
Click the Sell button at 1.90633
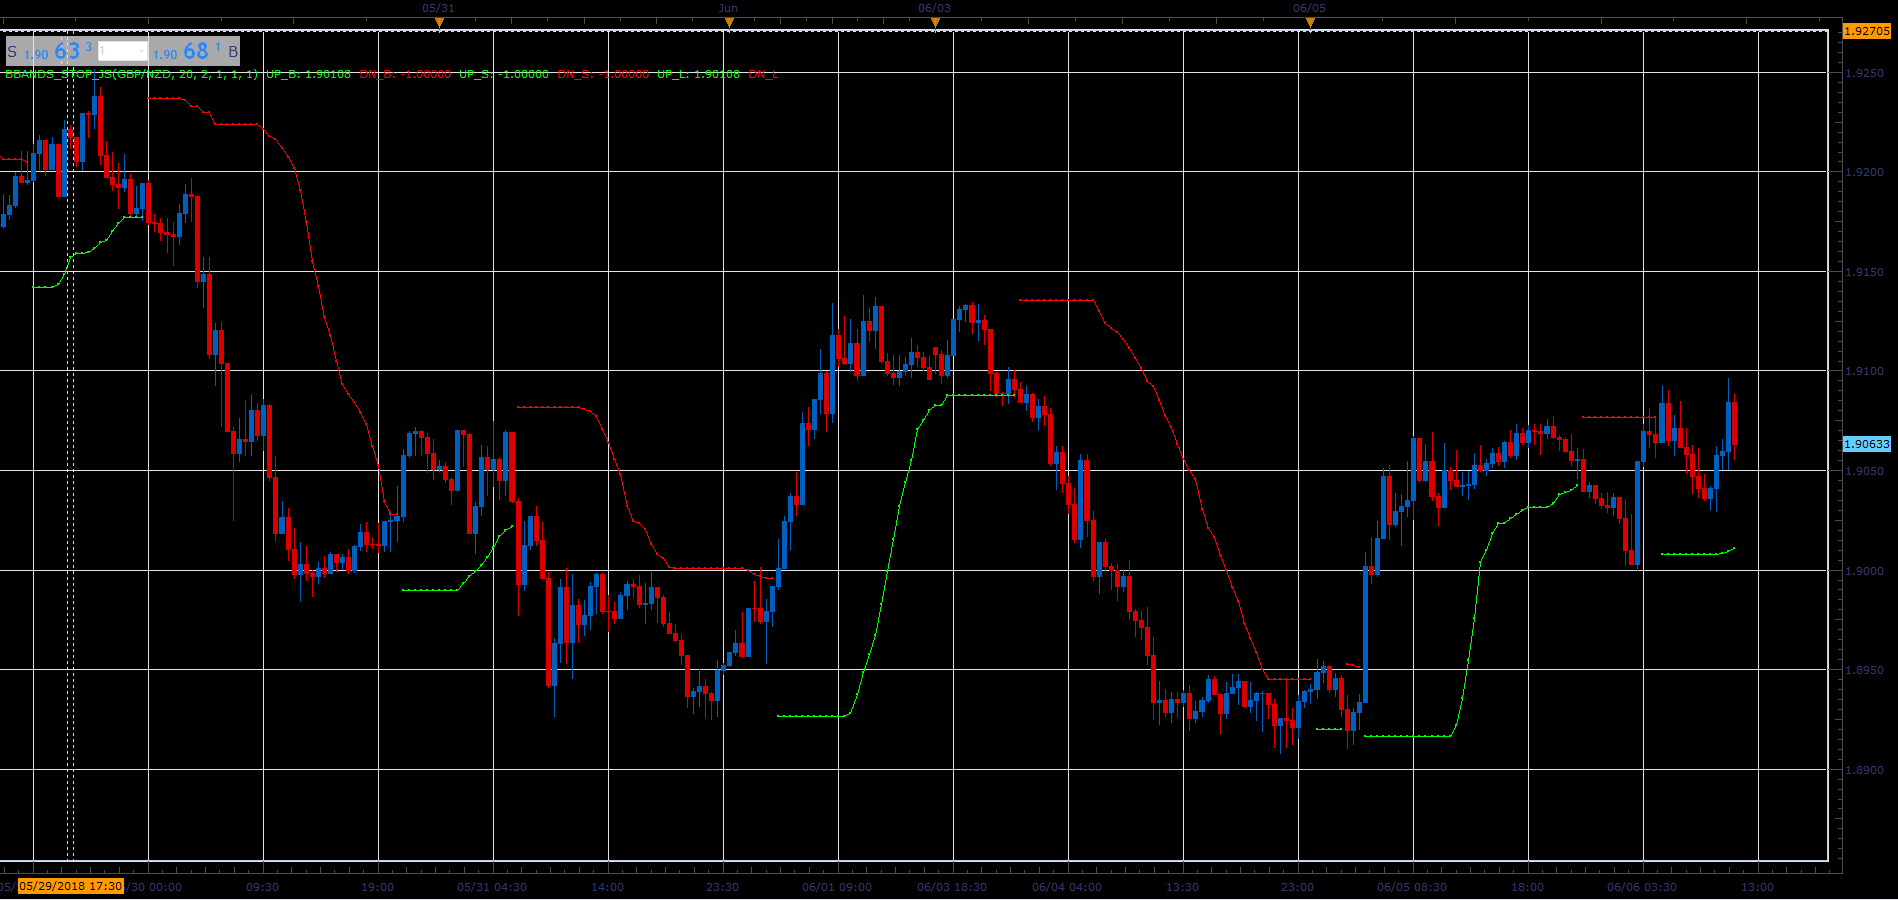point(51,51)
